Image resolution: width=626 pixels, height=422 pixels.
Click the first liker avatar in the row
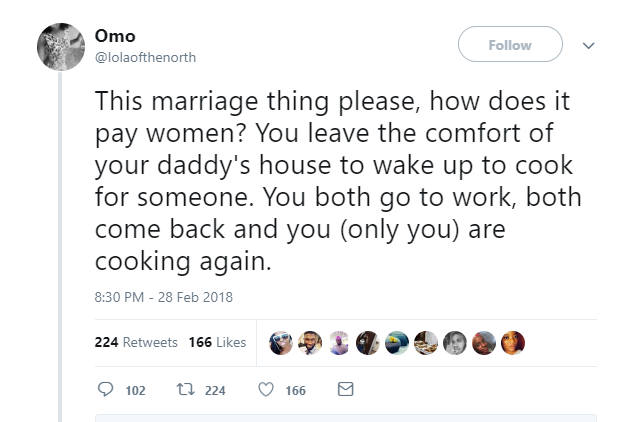(283, 342)
